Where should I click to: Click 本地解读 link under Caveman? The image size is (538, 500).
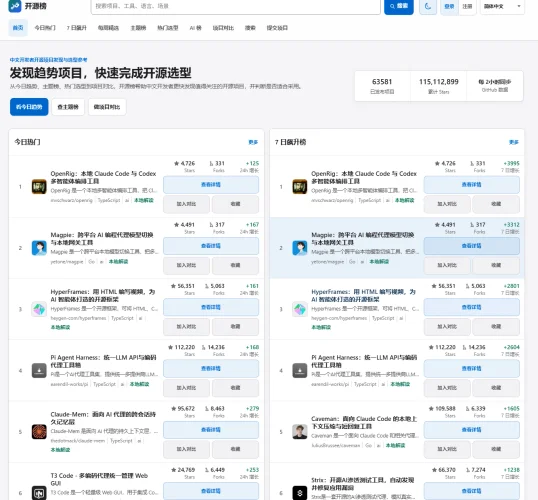coord(396,445)
